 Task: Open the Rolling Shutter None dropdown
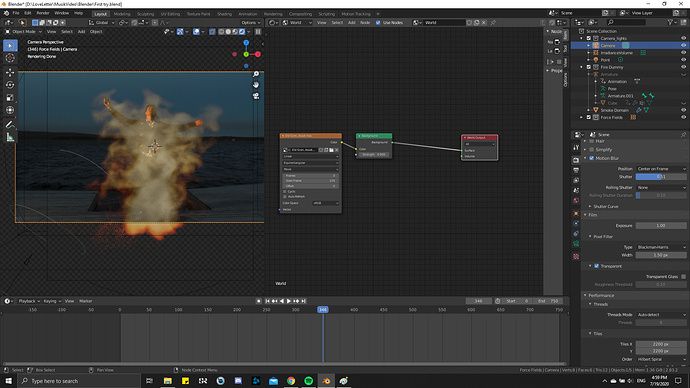(x=661, y=187)
